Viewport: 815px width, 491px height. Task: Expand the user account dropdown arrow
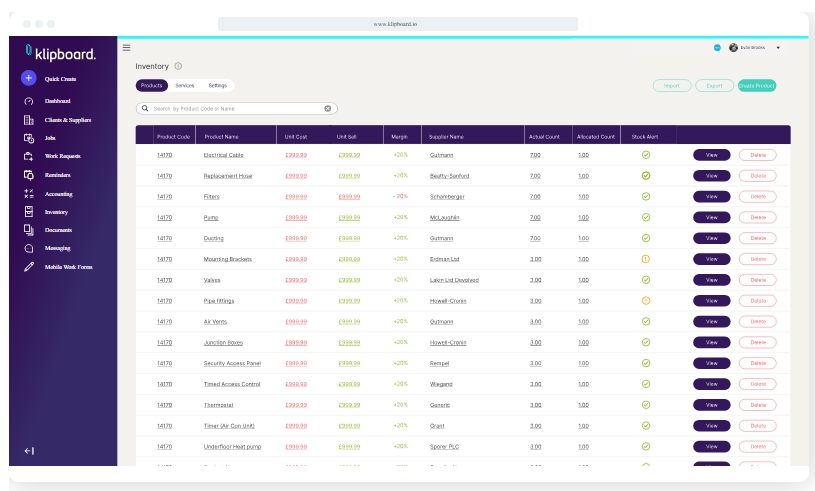click(778, 48)
